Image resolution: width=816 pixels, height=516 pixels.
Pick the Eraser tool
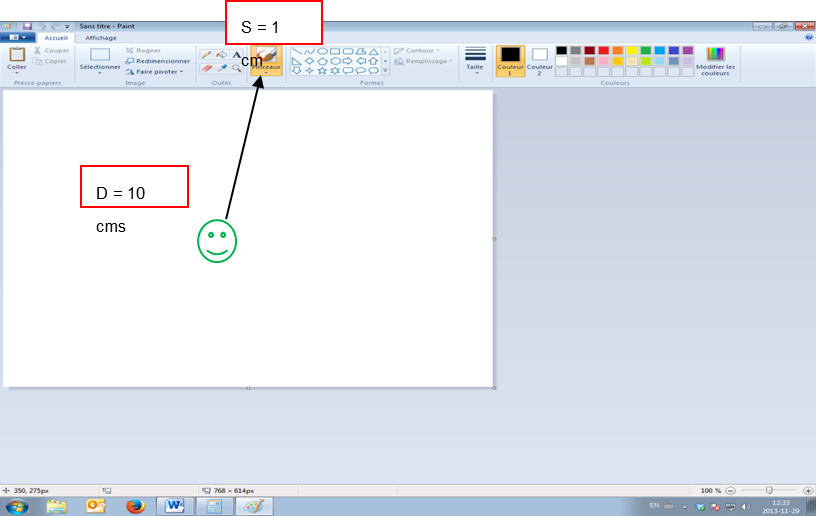pos(206,68)
